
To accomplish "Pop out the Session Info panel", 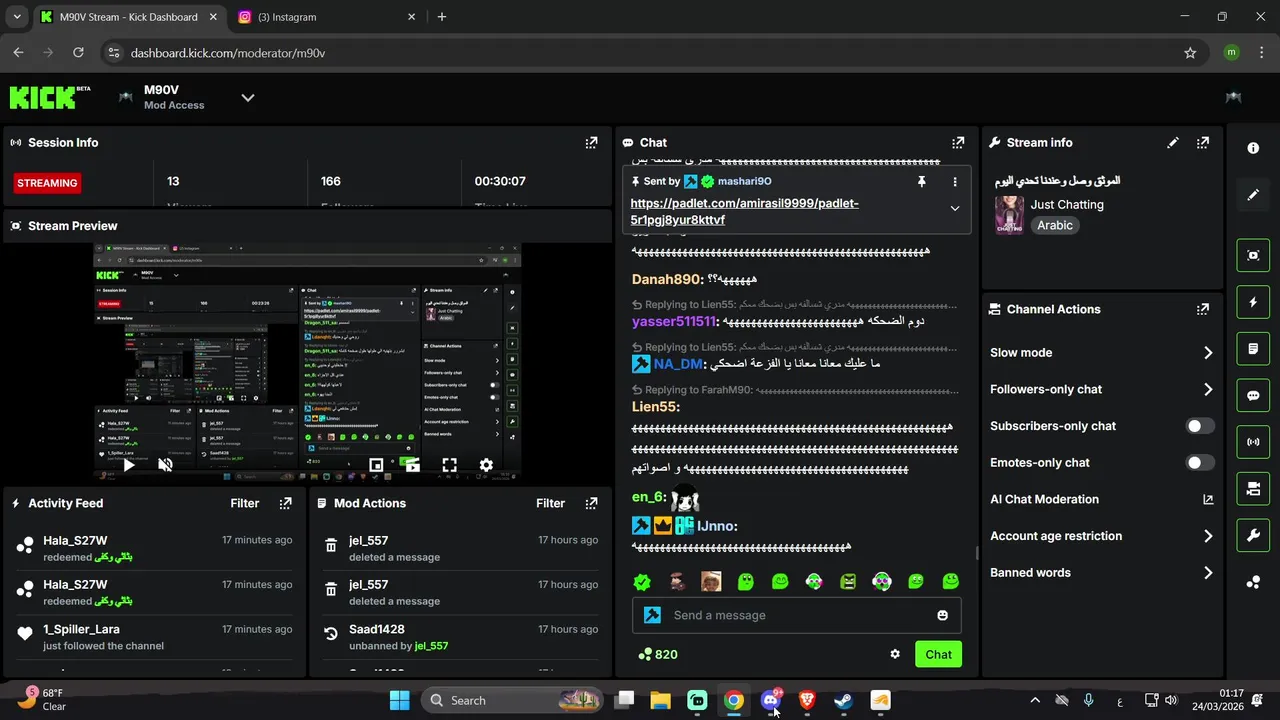I will pyautogui.click(x=591, y=143).
